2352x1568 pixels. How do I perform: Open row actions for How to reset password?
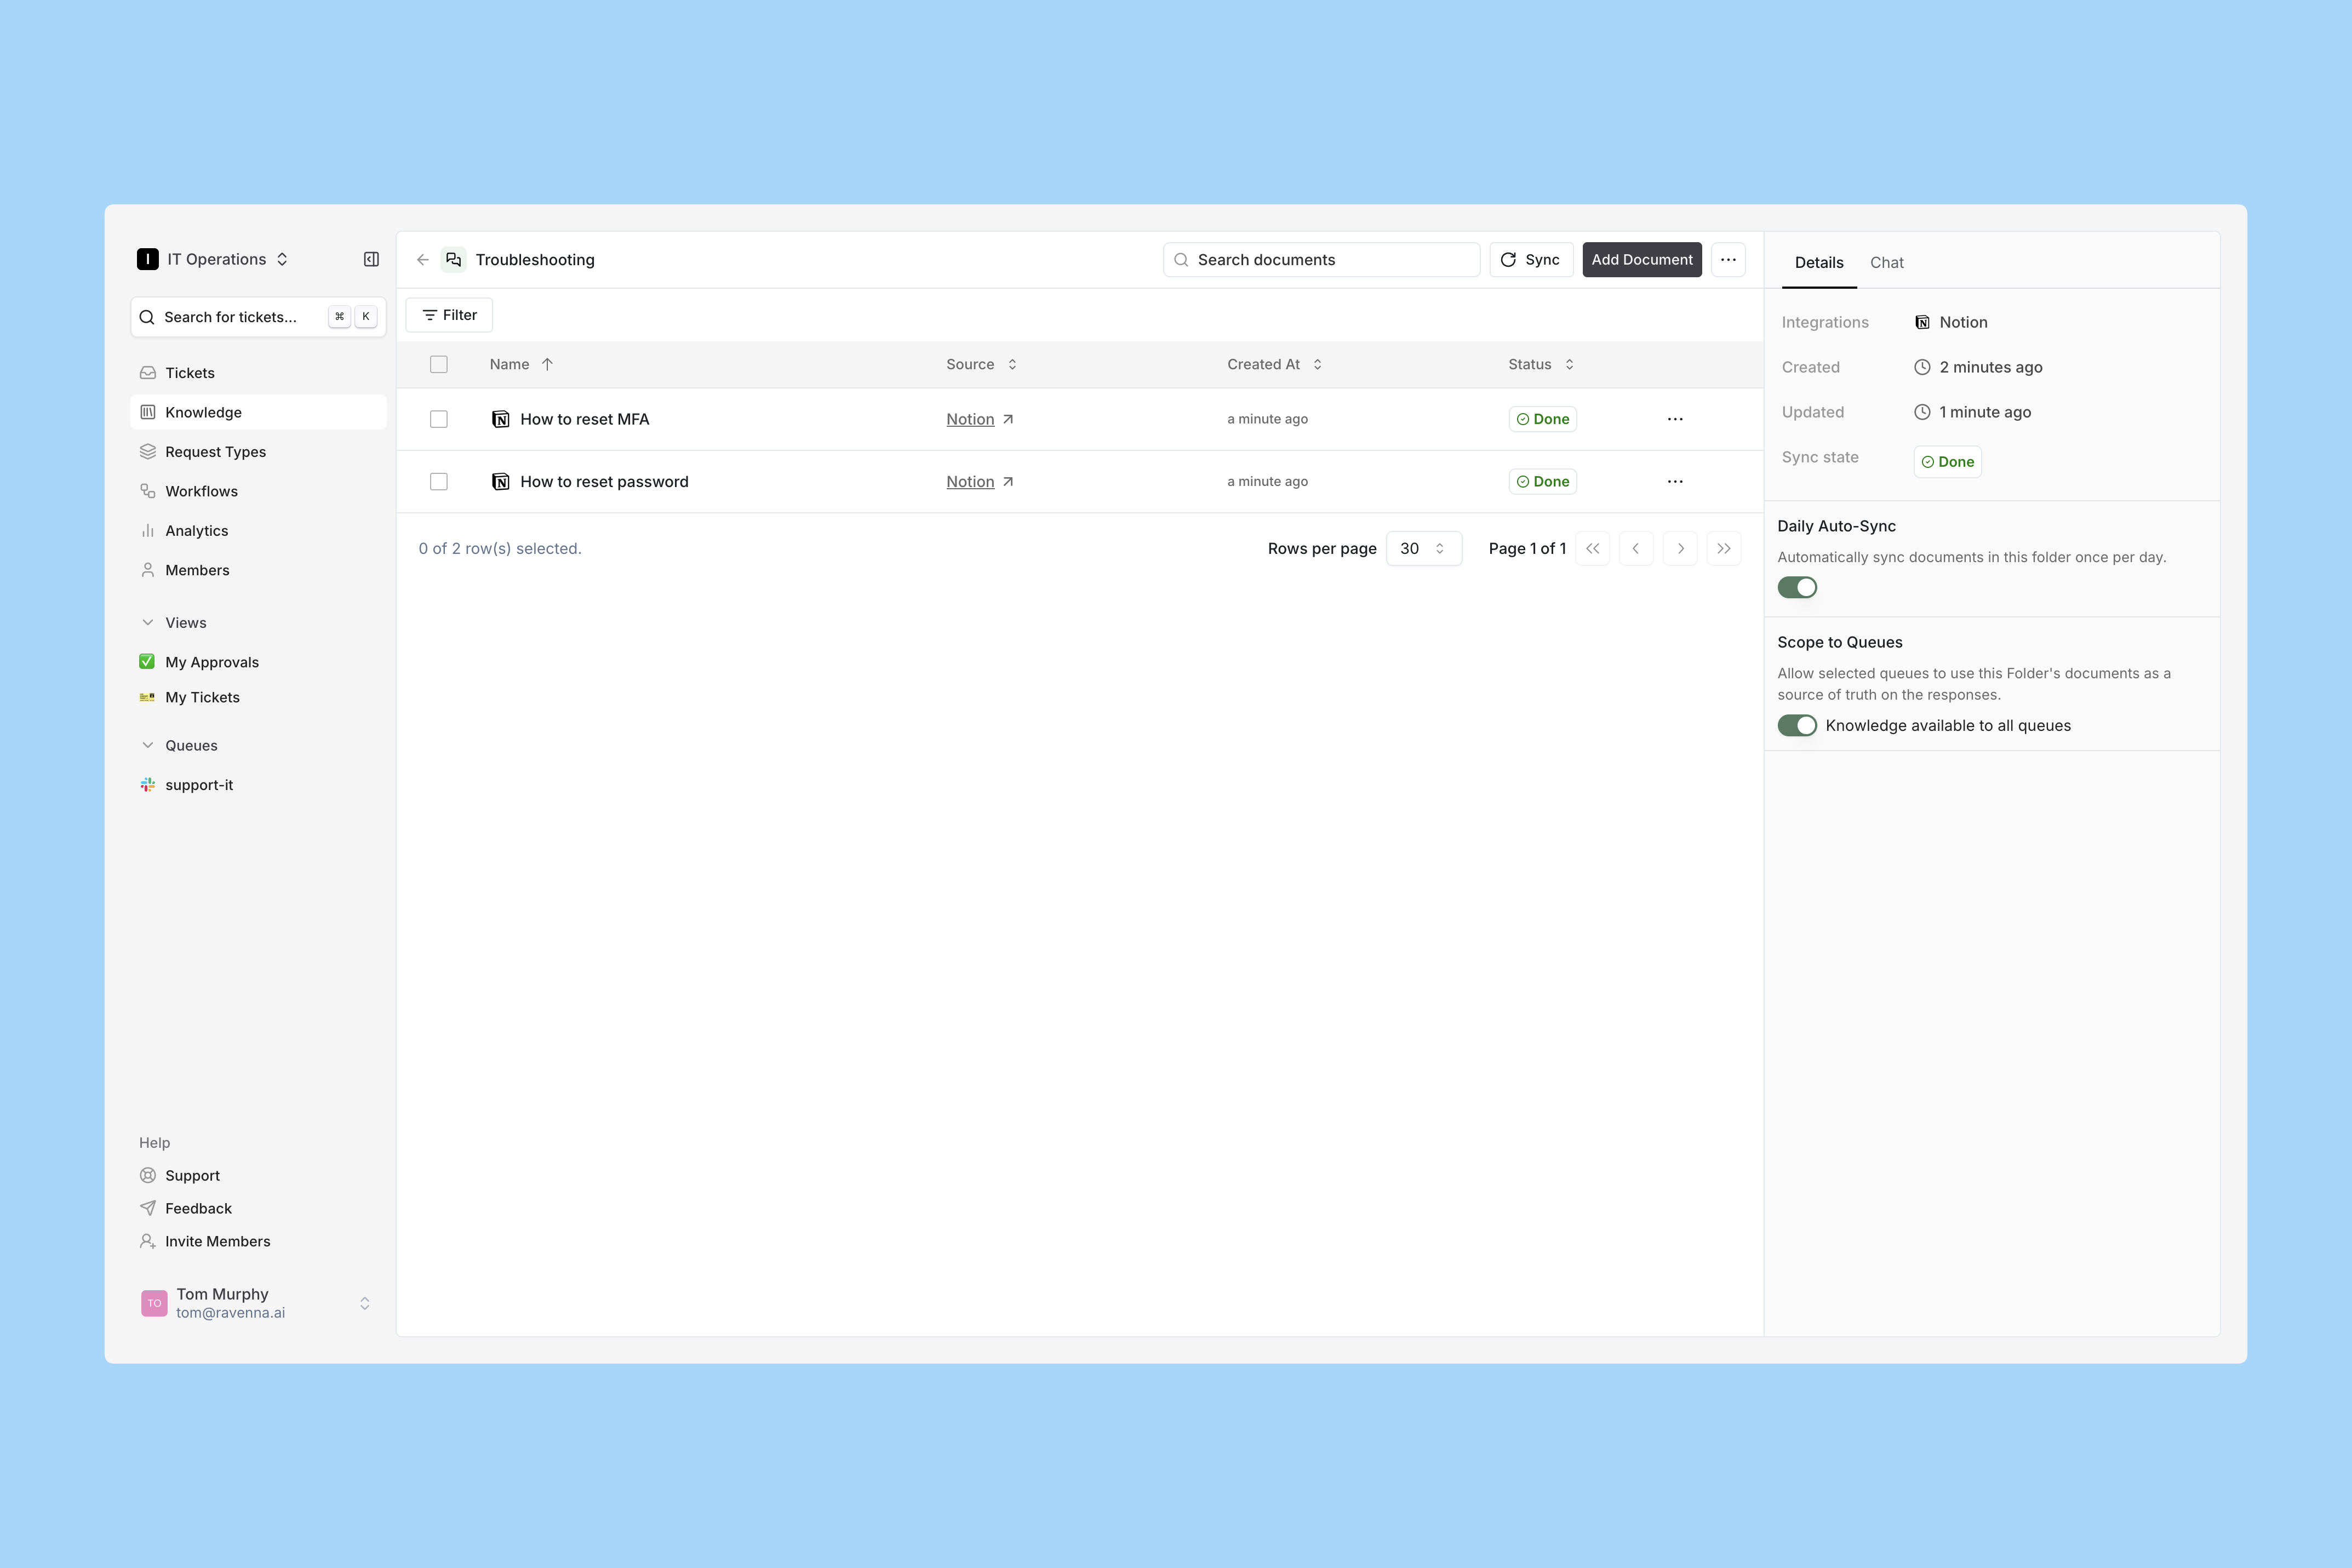tap(1675, 482)
